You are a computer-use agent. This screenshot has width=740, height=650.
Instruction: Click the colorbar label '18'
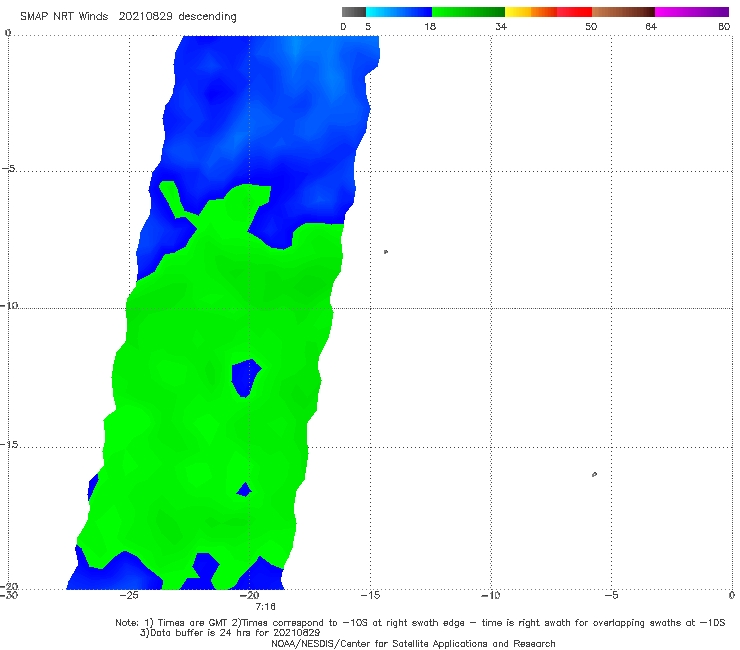(x=430, y=26)
